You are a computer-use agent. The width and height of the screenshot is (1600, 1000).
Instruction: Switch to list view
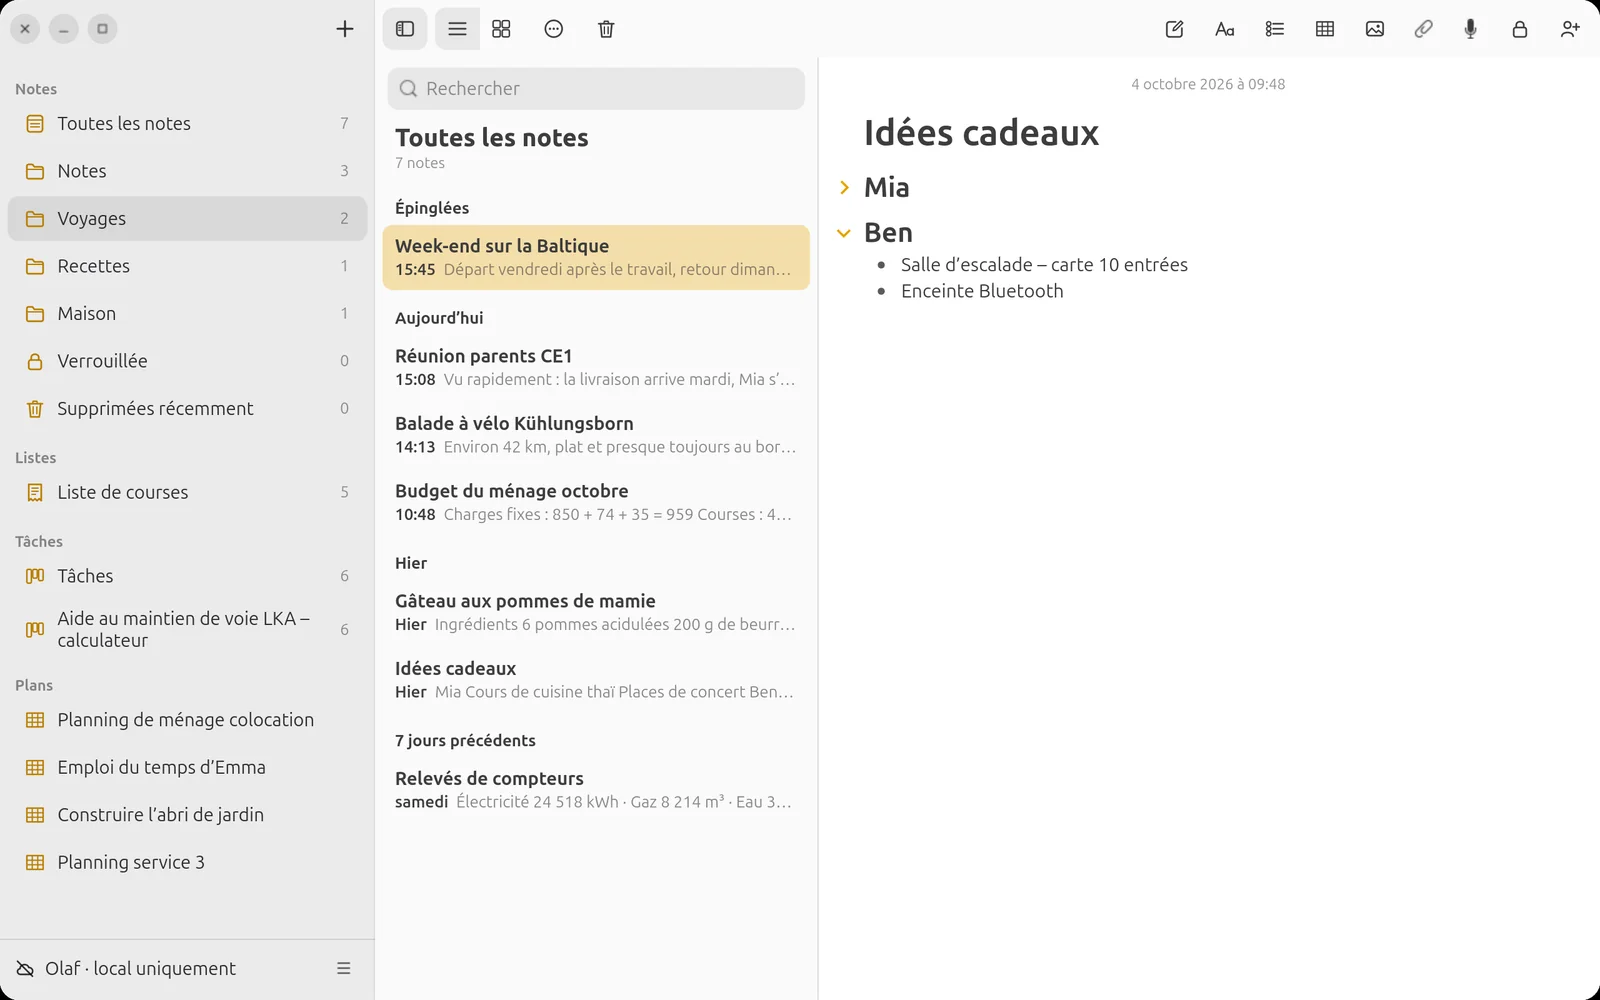[457, 29]
